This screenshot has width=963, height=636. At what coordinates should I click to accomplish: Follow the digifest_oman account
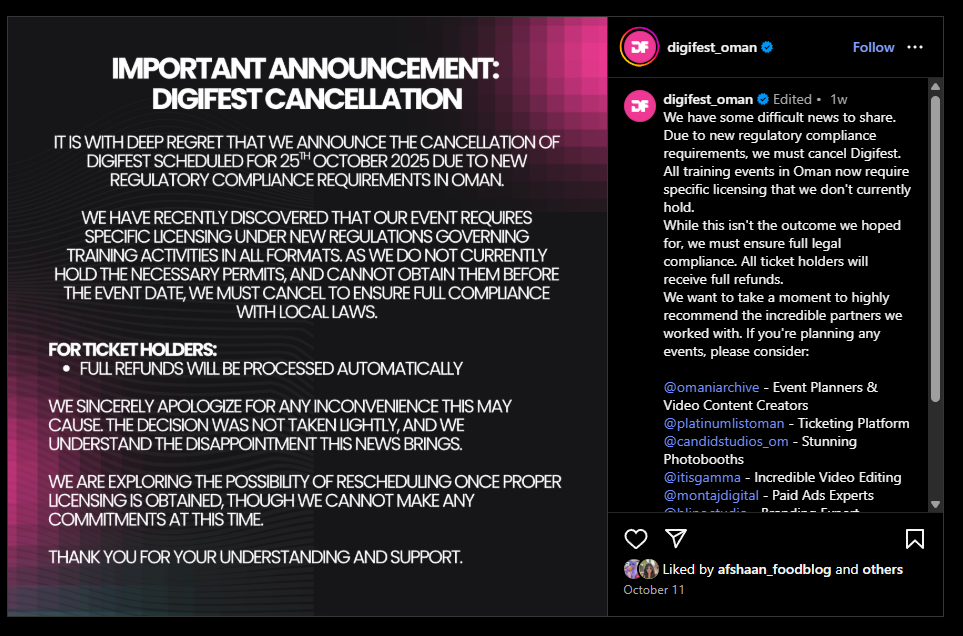(873, 47)
